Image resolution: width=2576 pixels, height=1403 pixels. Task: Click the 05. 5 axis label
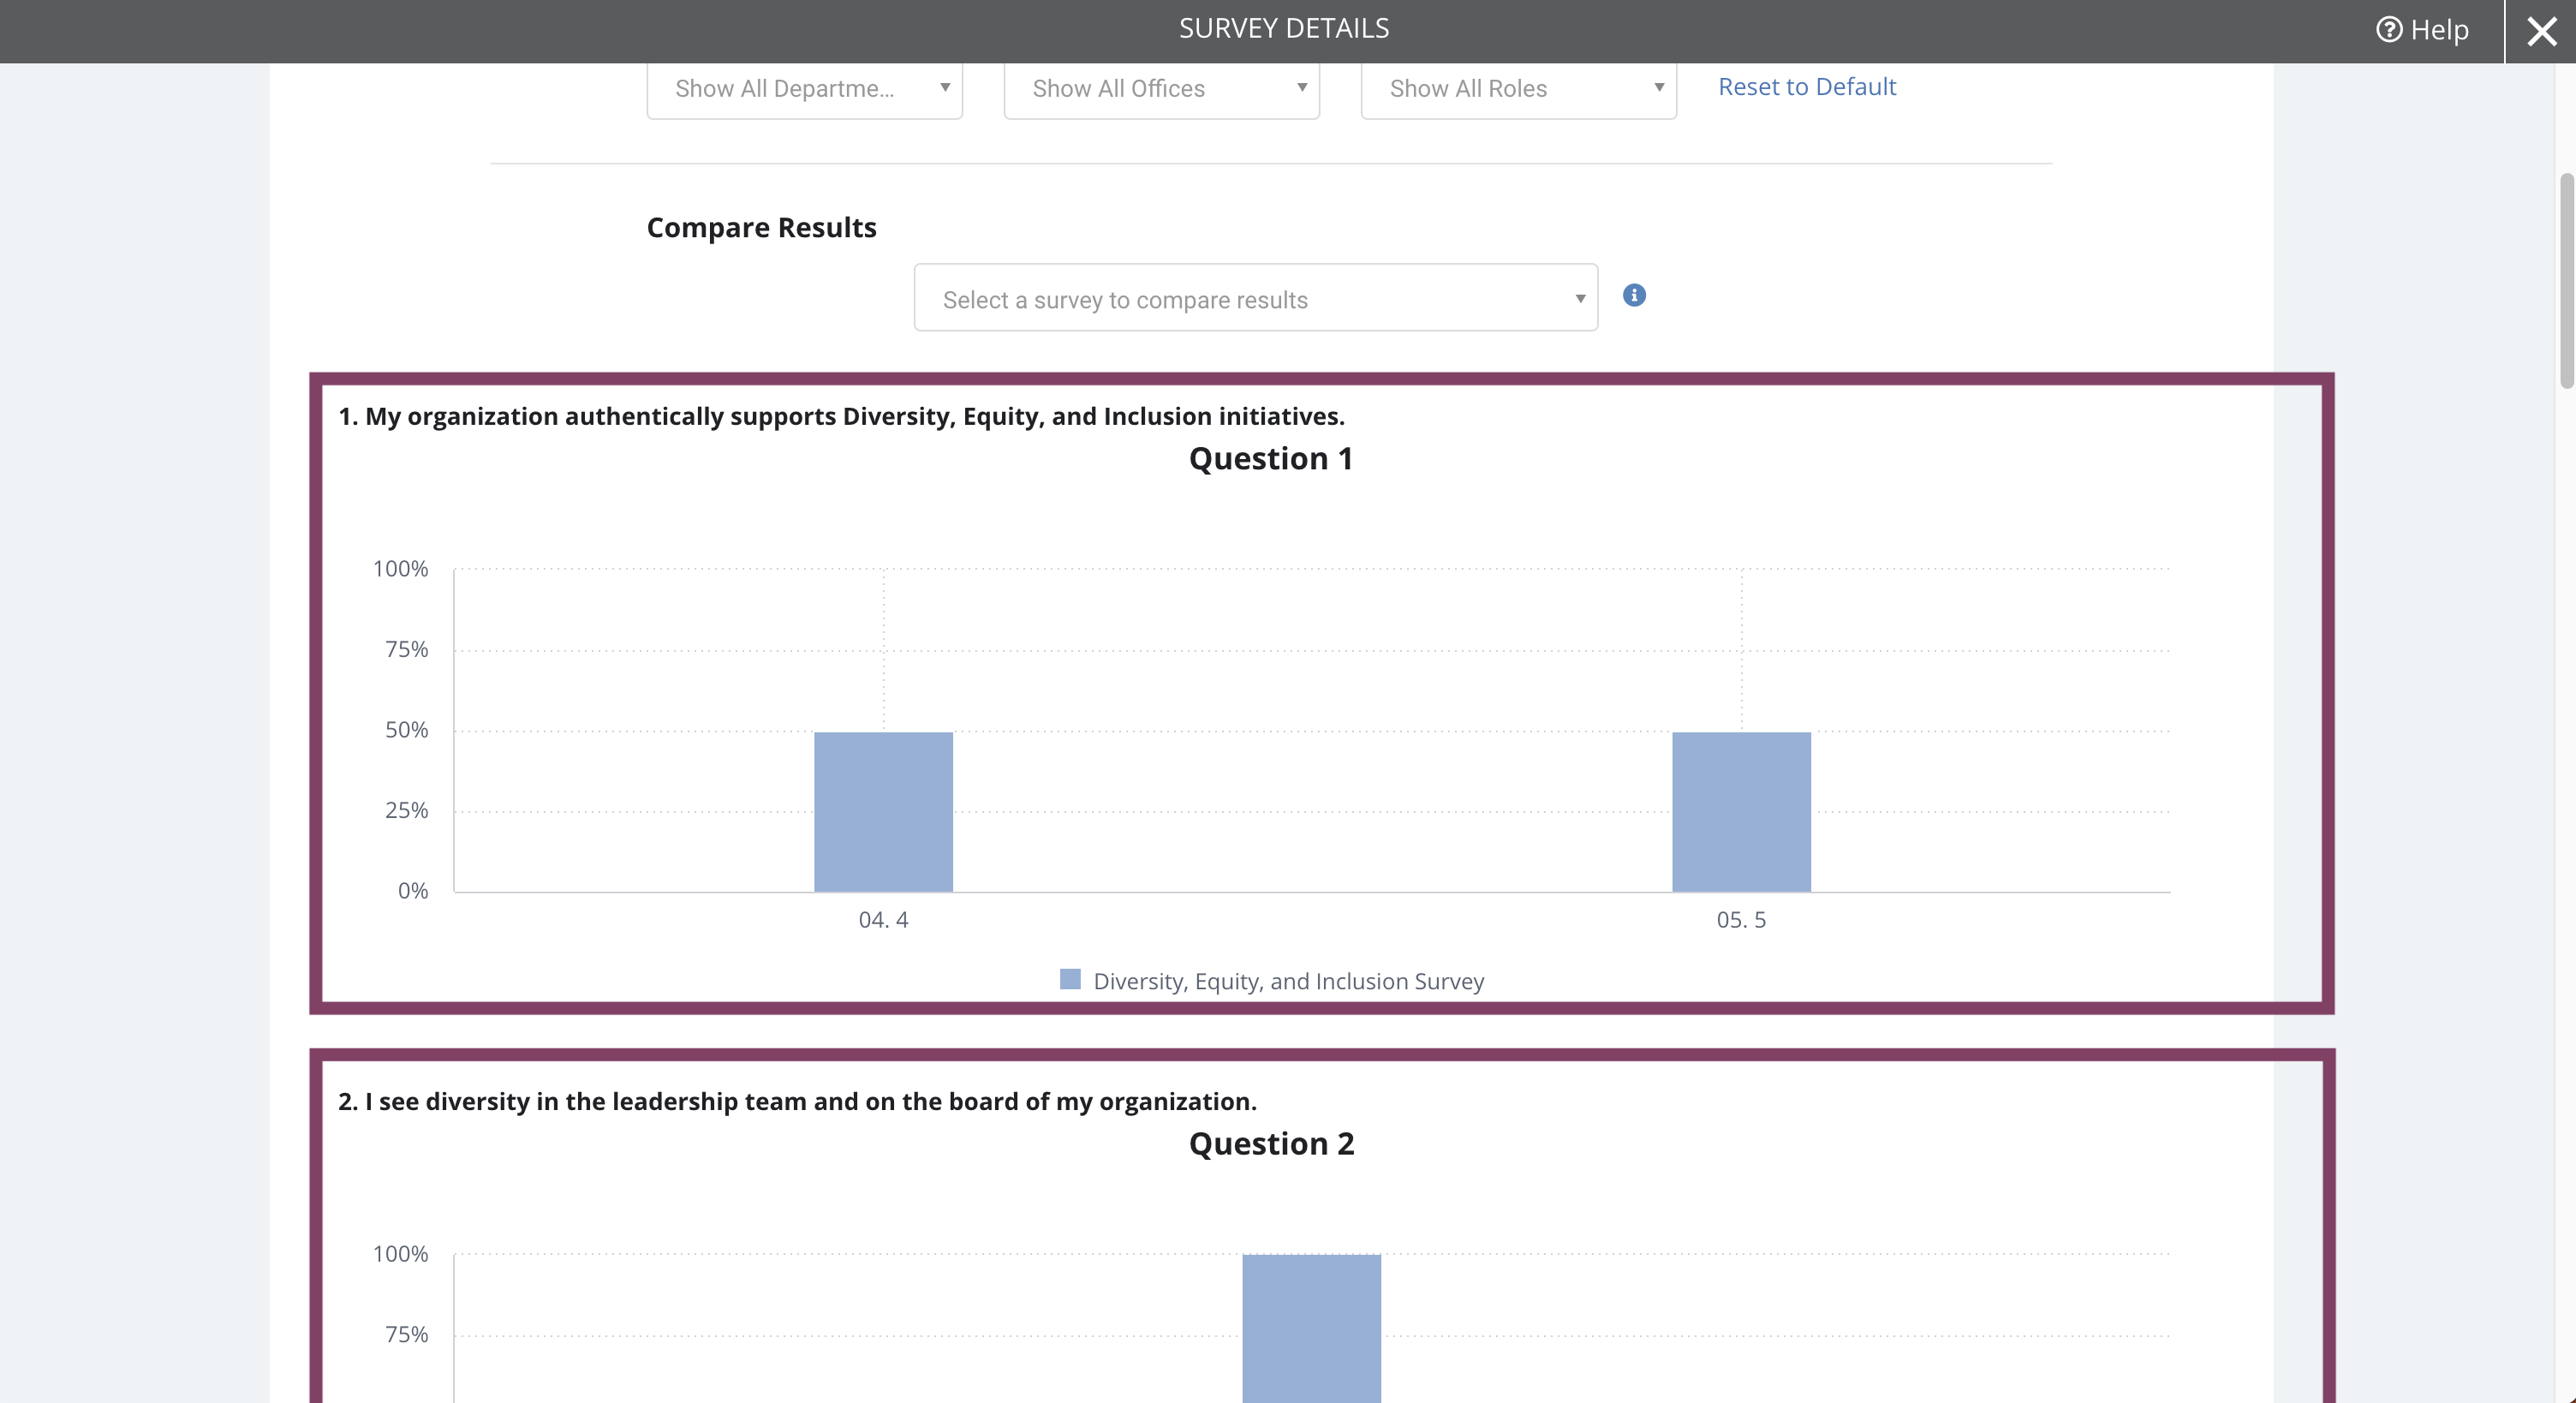[x=1741, y=920]
